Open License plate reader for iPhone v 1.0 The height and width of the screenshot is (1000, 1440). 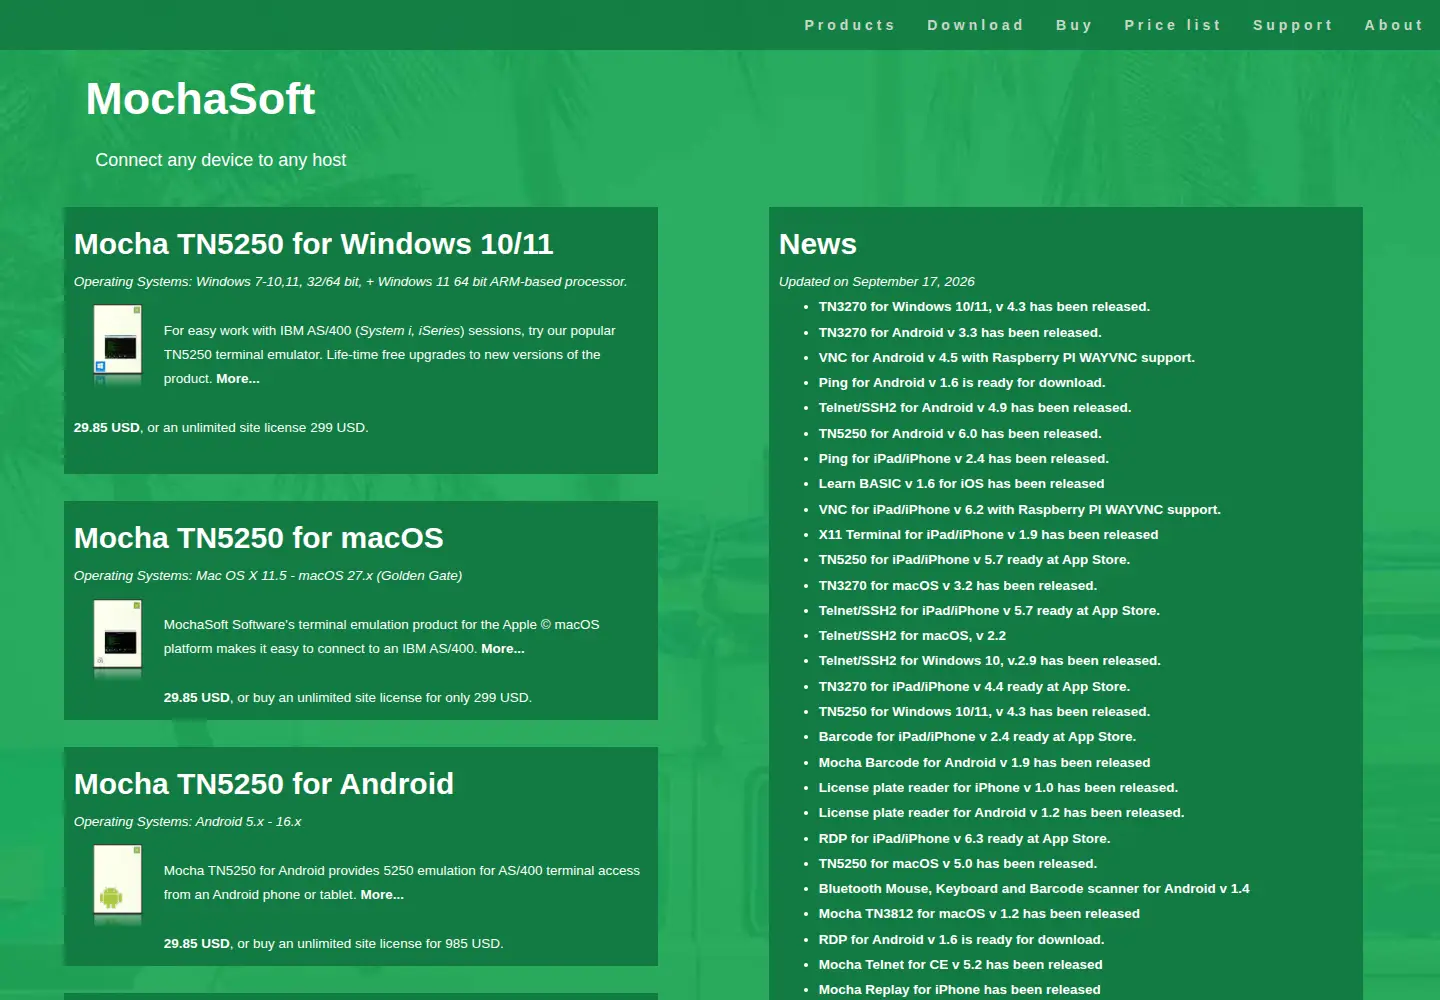(998, 788)
